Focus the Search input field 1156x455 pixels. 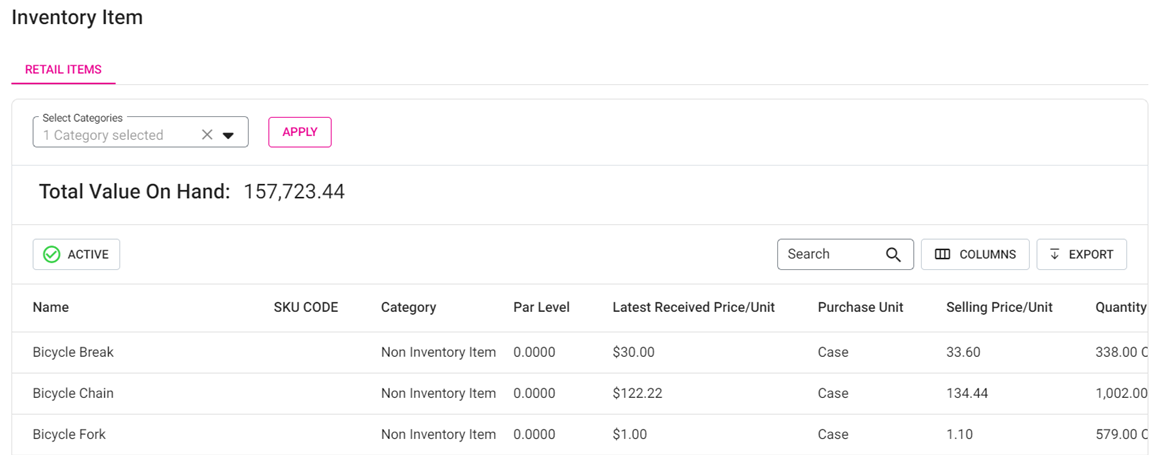pos(830,255)
